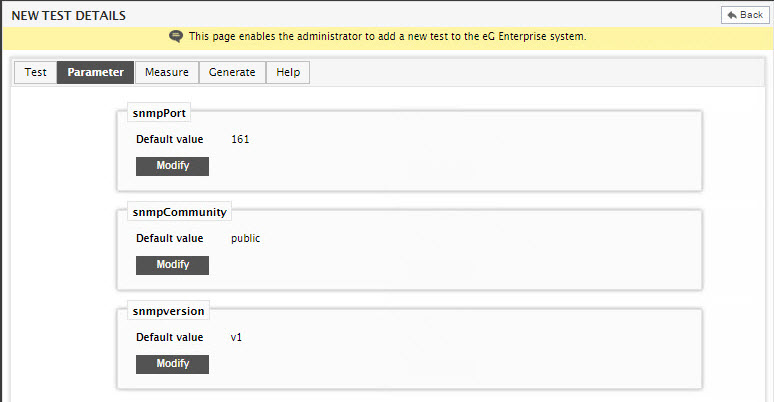Select the snmpversion section heading
774x402 pixels.
point(168,311)
